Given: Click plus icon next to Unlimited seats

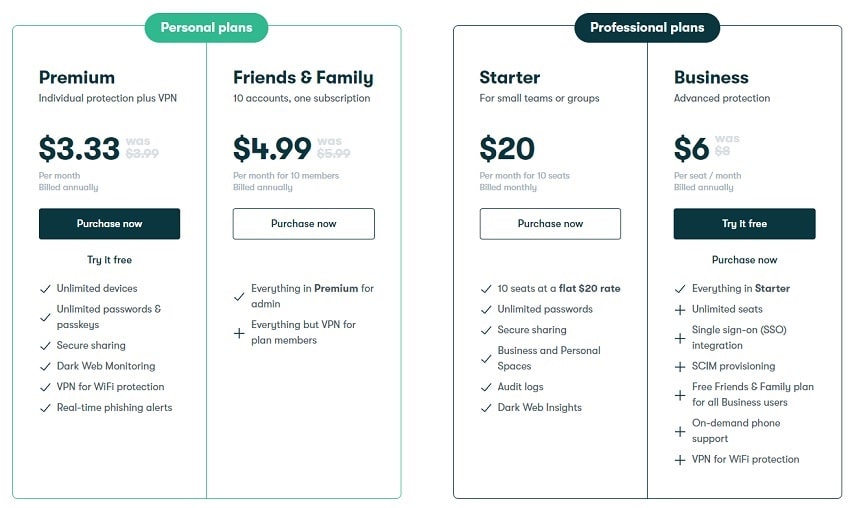Looking at the screenshot, I should point(680,310).
